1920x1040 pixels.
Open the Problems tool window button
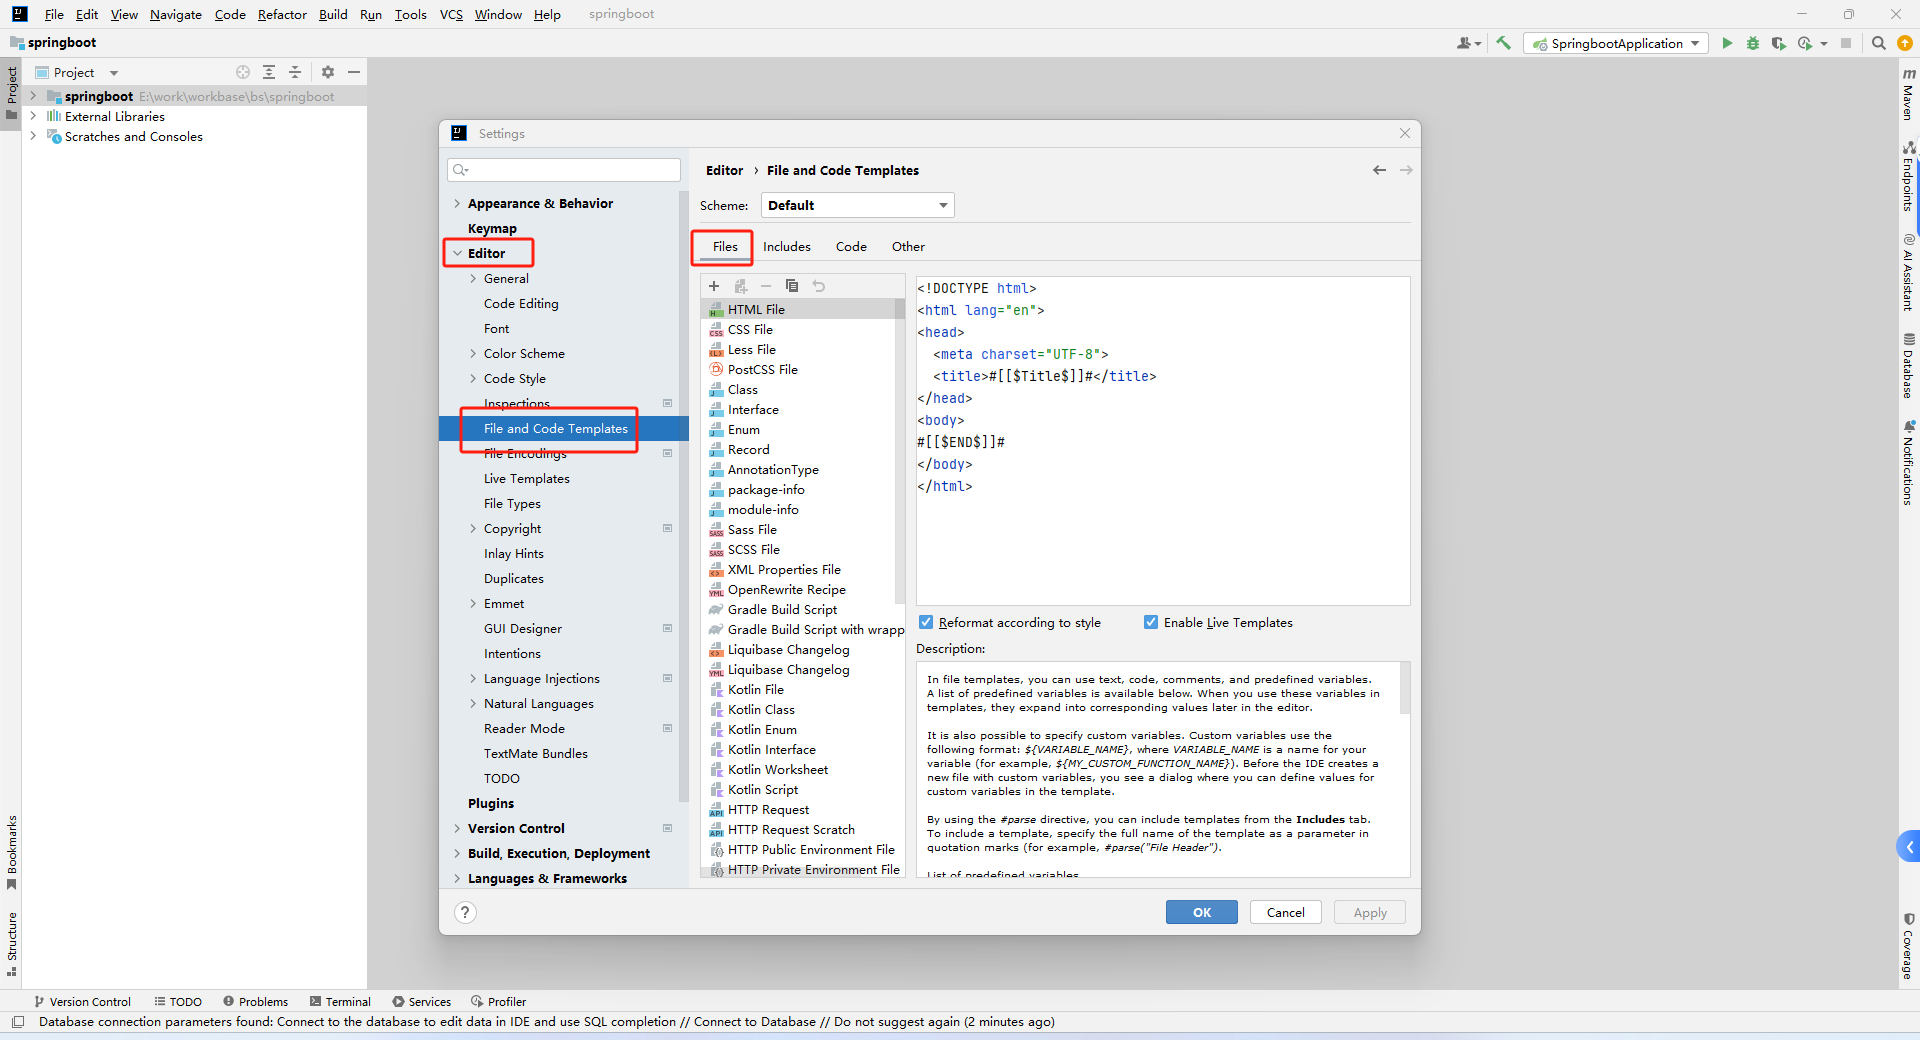(256, 1001)
